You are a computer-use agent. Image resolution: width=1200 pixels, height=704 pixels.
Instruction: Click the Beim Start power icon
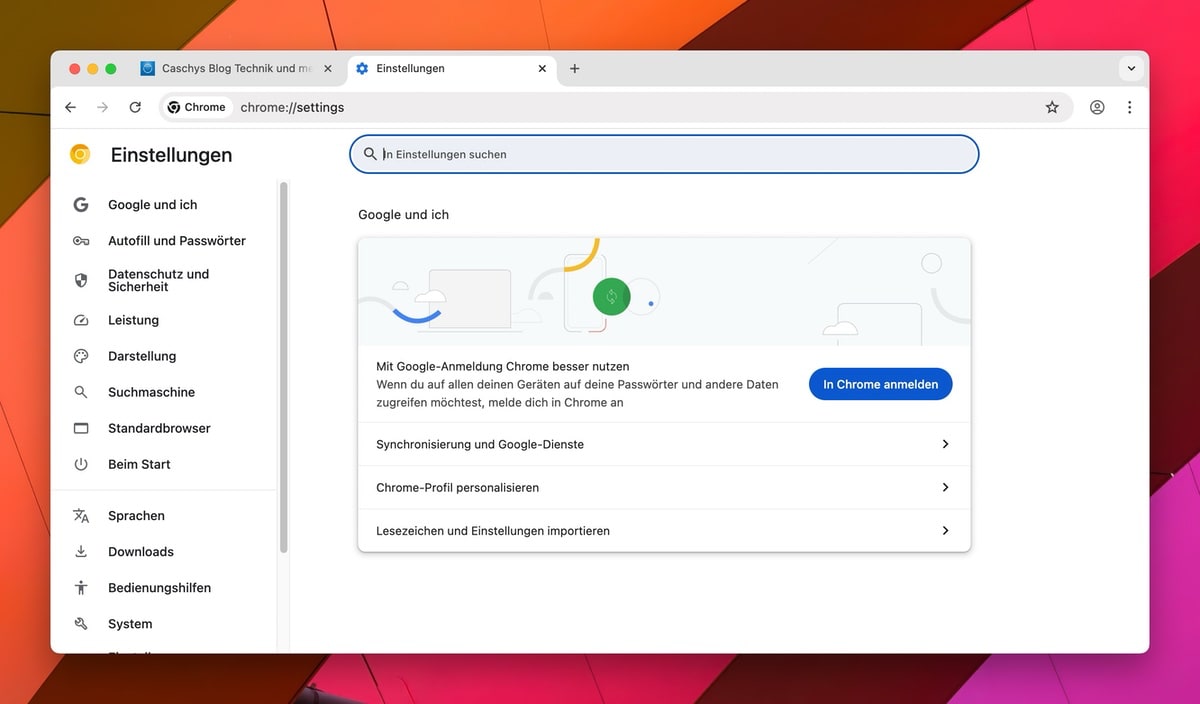click(x=81, y=464)
